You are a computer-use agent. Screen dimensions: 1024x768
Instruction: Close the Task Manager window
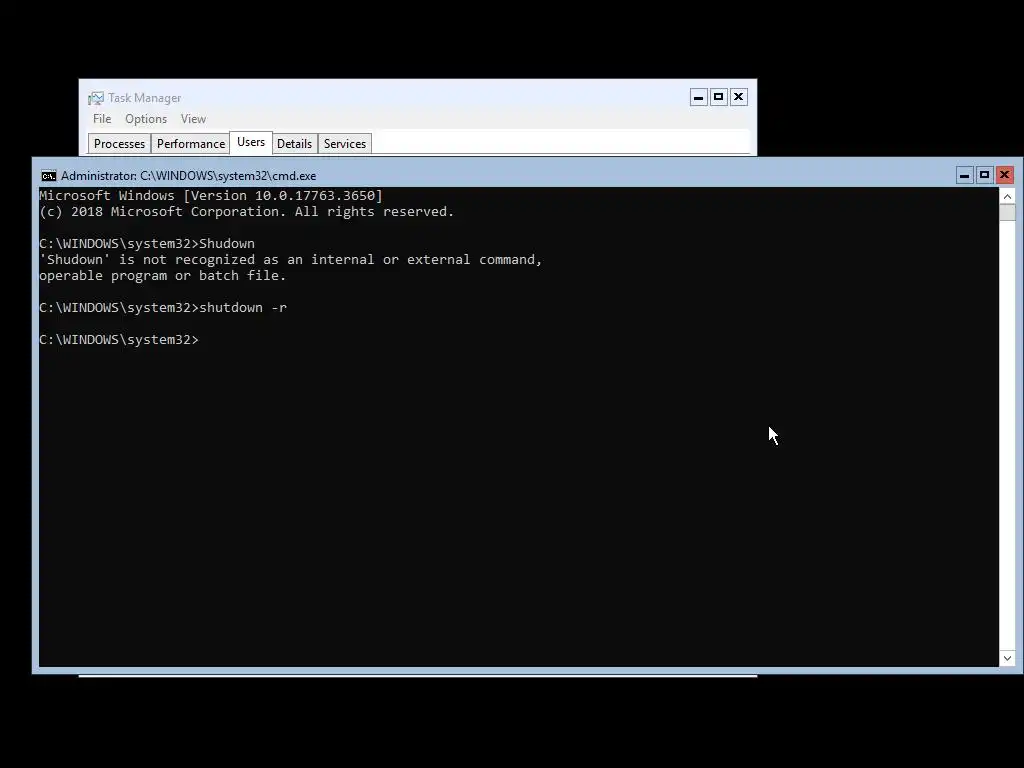[x=739, y=97]
